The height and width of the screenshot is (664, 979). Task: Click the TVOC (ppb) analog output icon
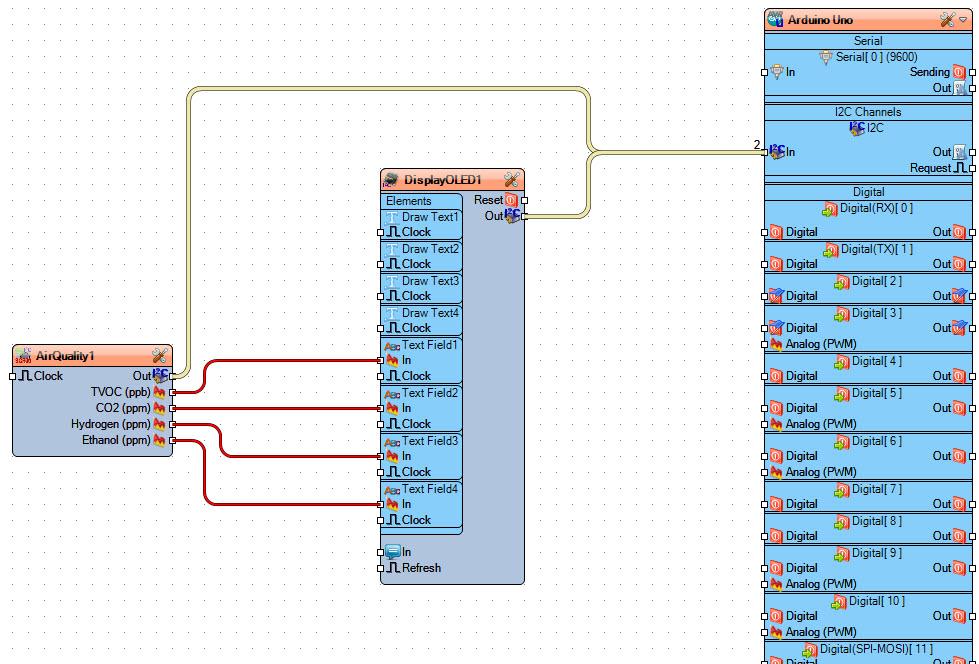point(159,392)
